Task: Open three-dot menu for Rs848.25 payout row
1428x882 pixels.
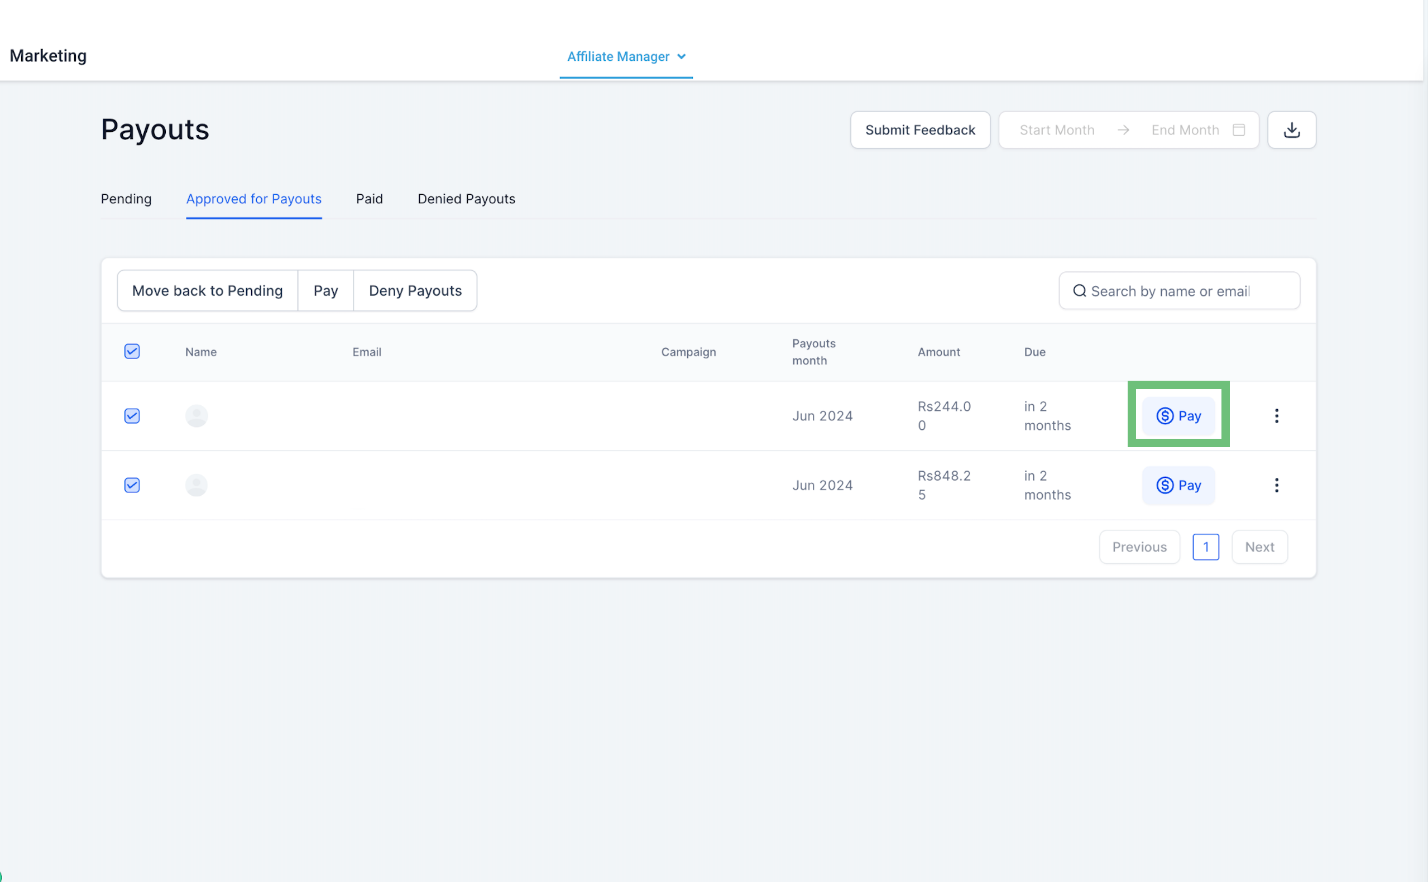Action: [x=1276, y=485]
